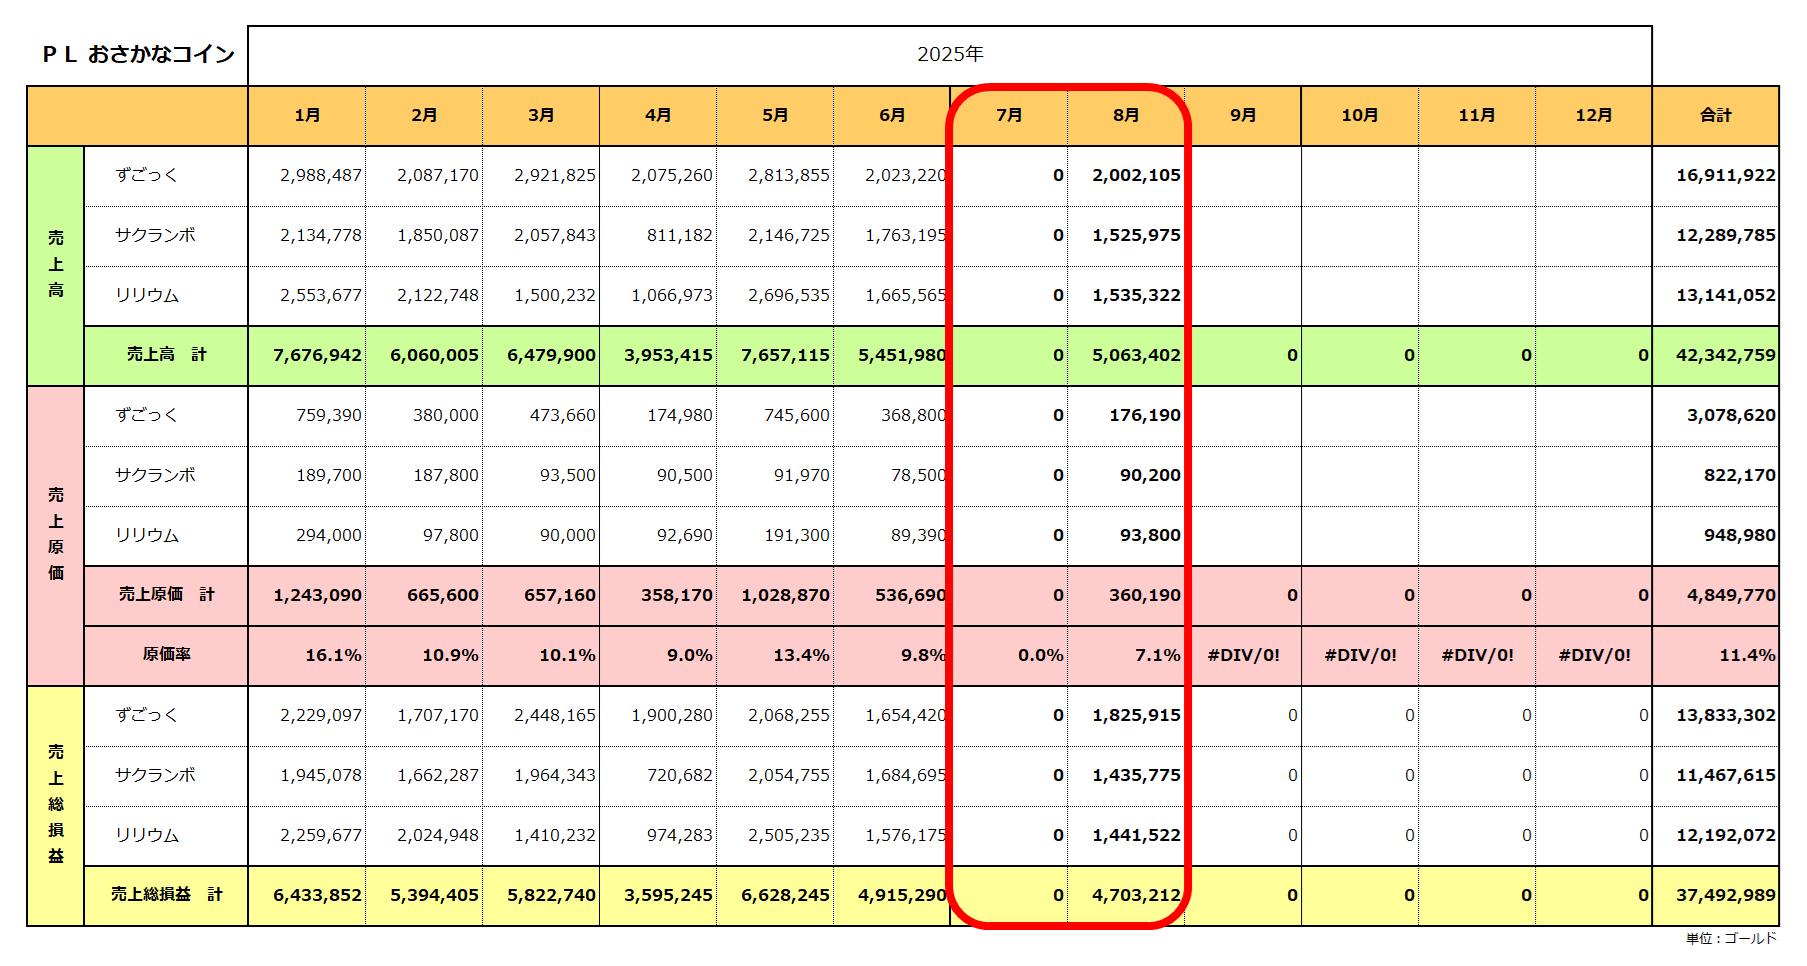Select the 売上高 計 row label
This screenshot has width=1807, height=966.
(166, 355)
